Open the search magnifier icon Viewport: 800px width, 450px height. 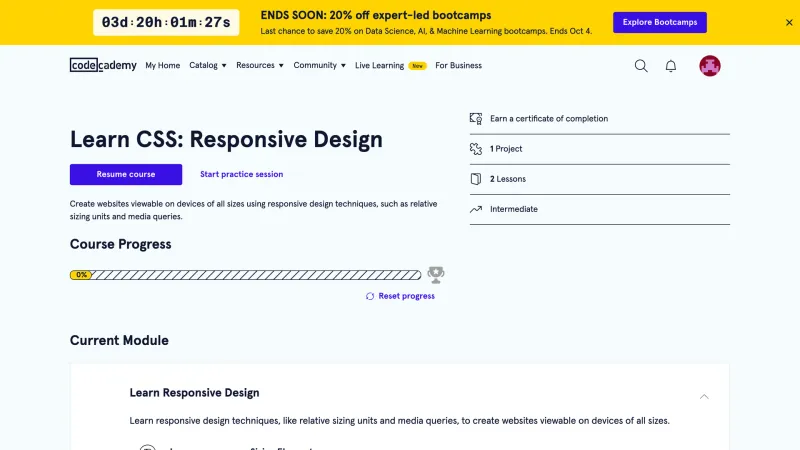click(x=641, y=66)
